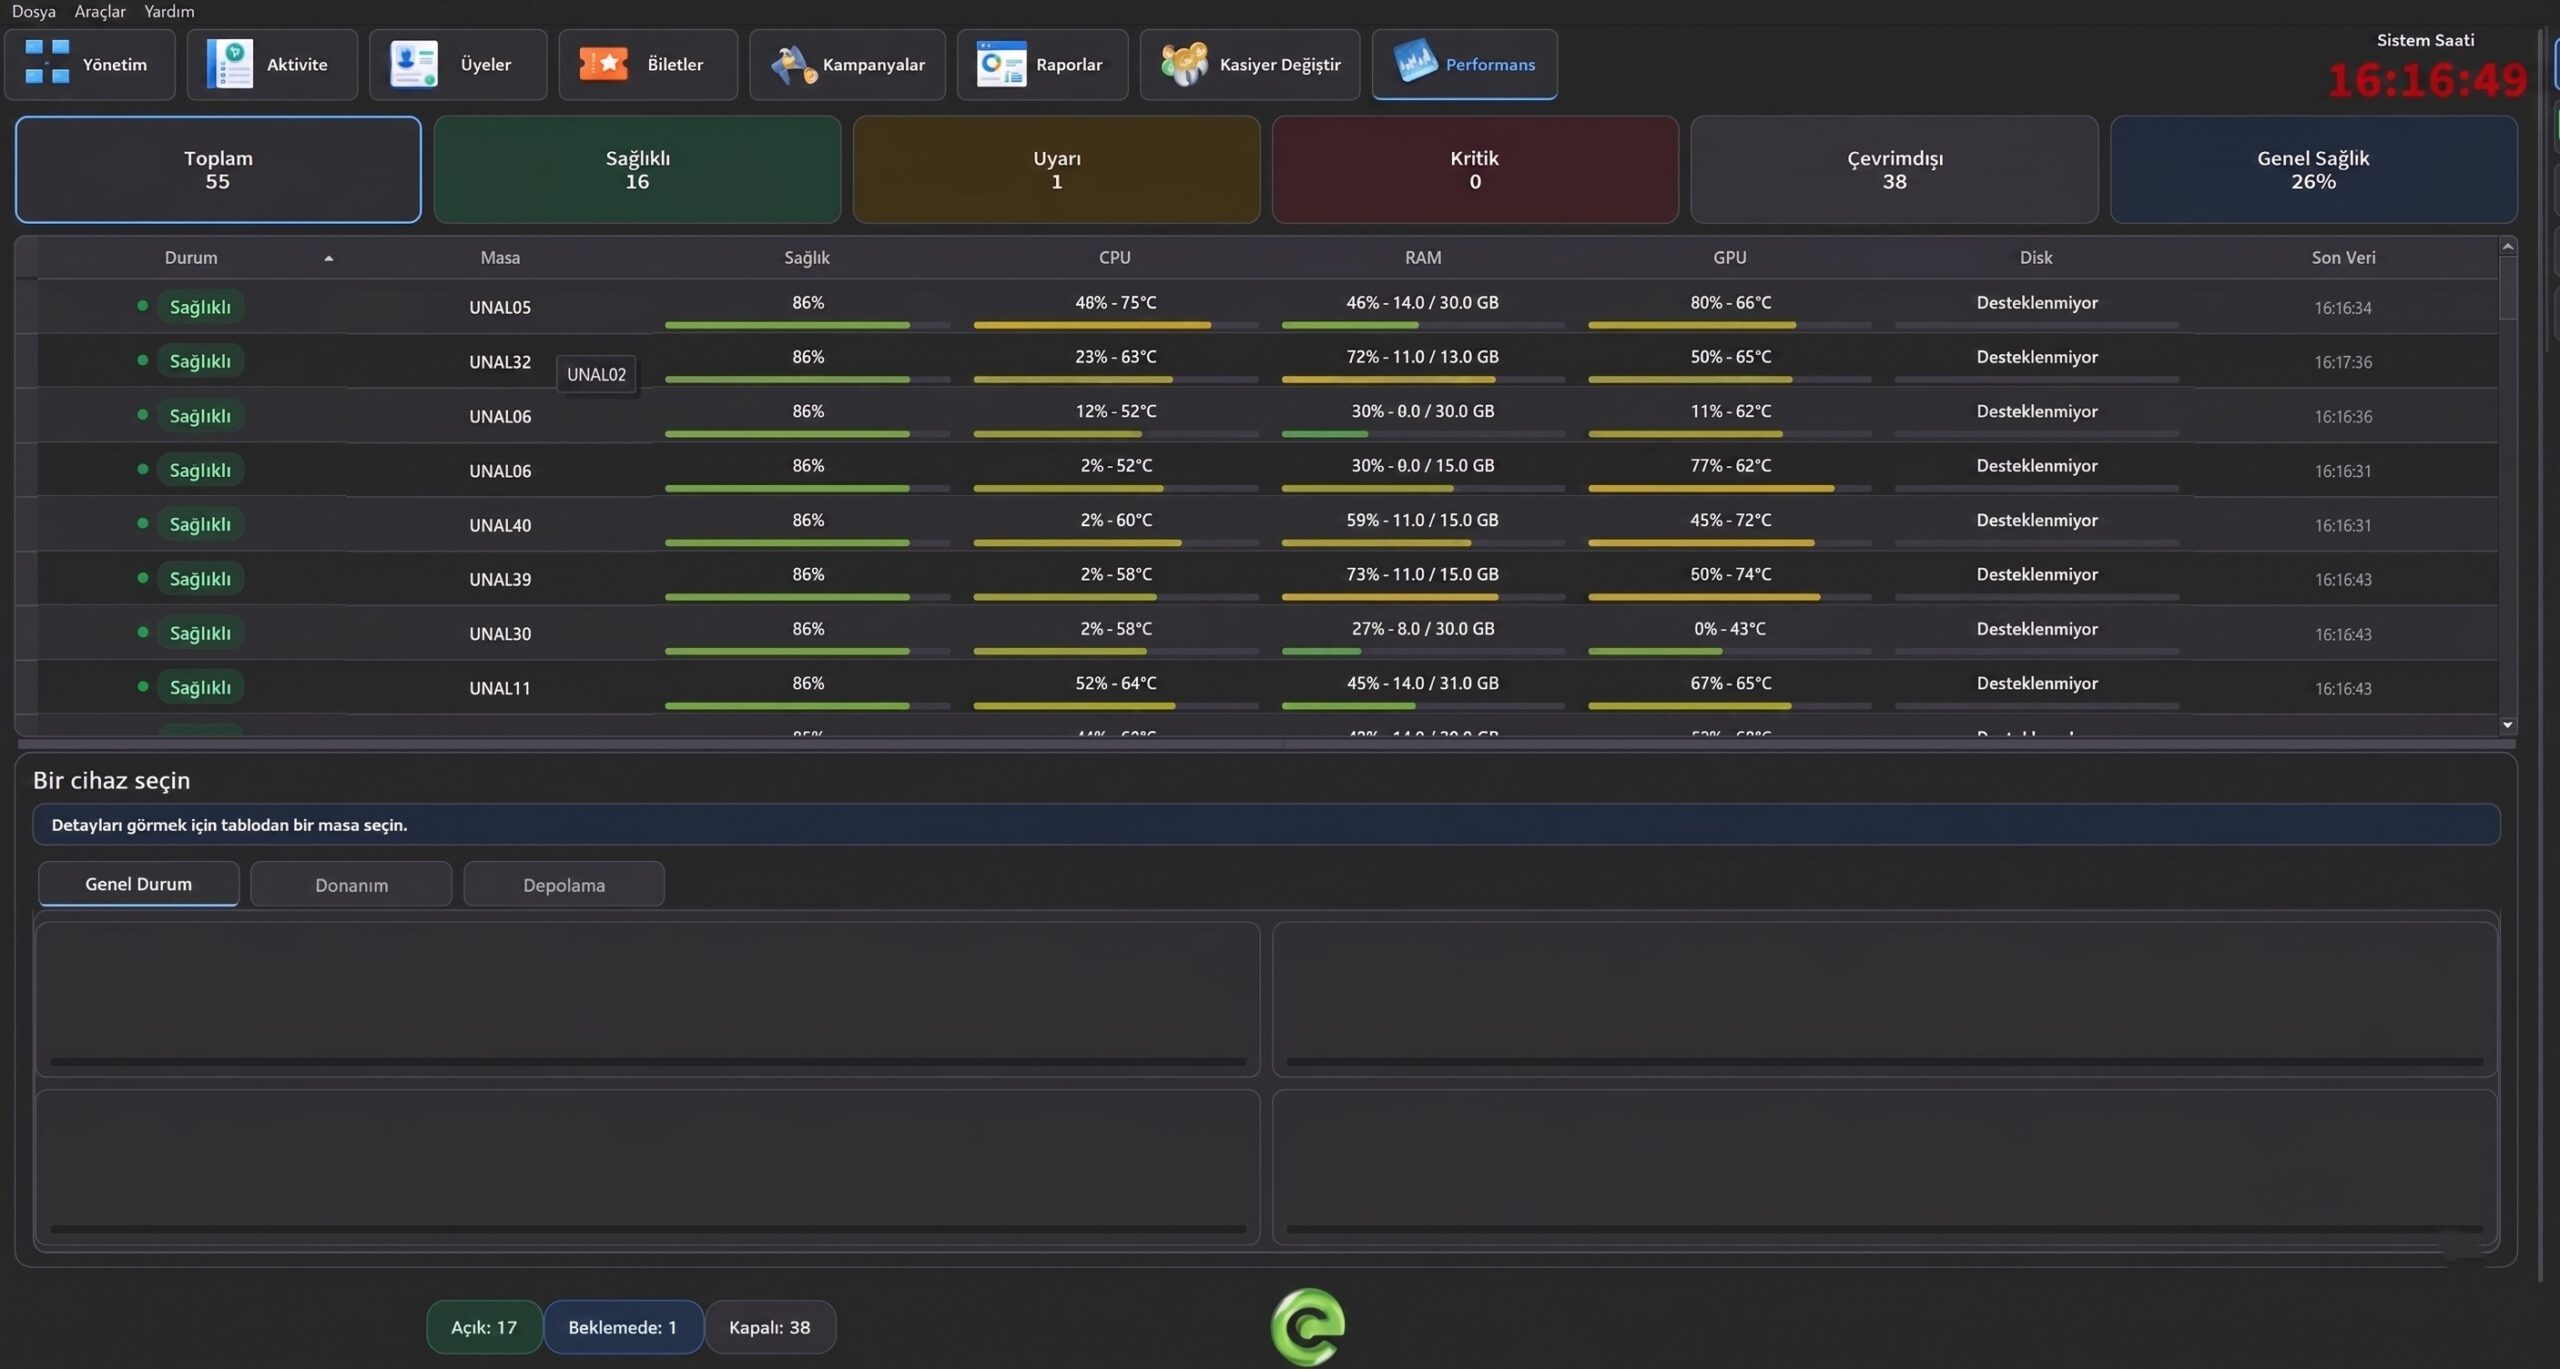Click the Açık: 17 button
This screenshot has height=1369, width=2560.
pos(484,1326)
